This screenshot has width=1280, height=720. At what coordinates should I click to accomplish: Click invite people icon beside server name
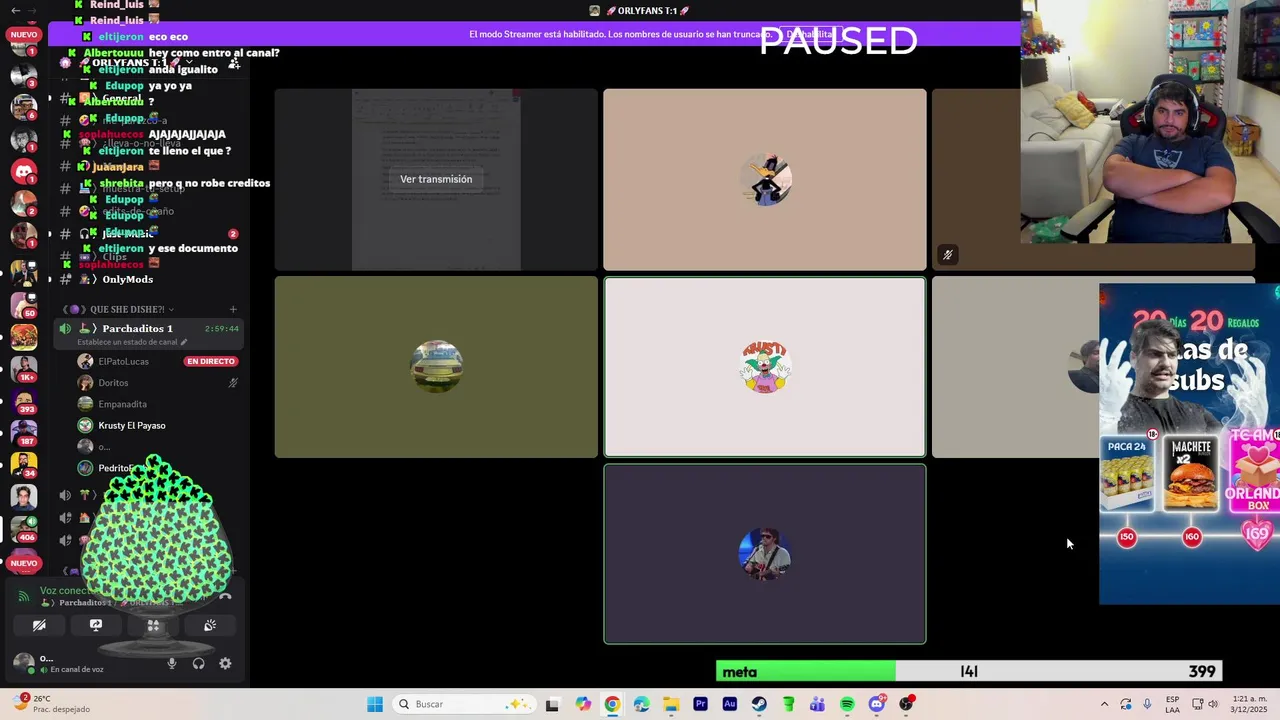[x=234, y=63]
